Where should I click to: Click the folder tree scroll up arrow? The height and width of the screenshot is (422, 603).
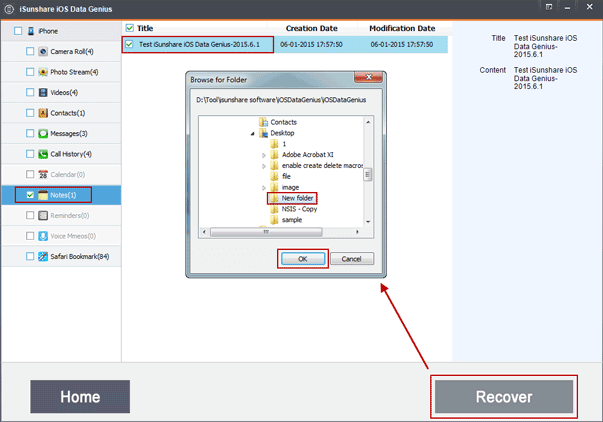point(368,122)
